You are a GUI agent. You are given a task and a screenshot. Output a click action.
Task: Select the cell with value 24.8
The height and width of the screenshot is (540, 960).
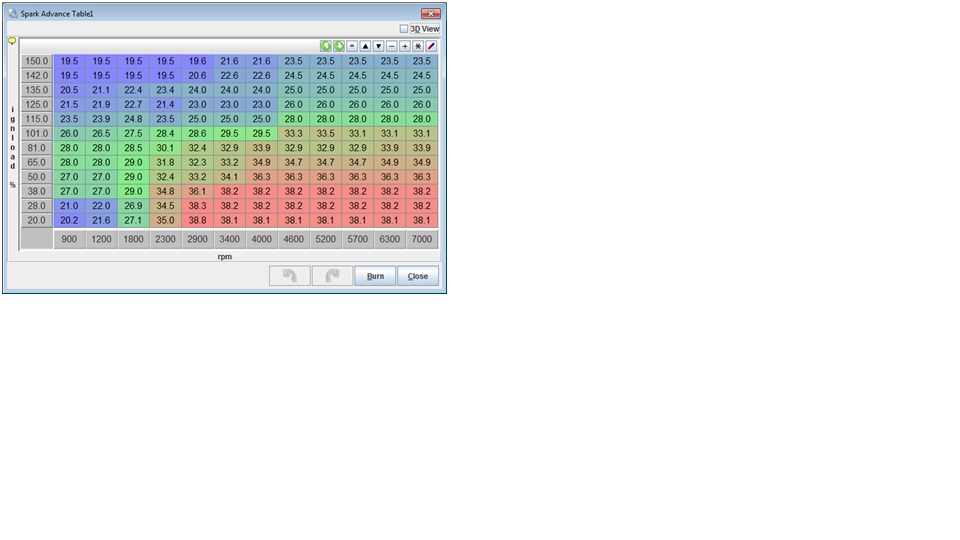point(133,119)
